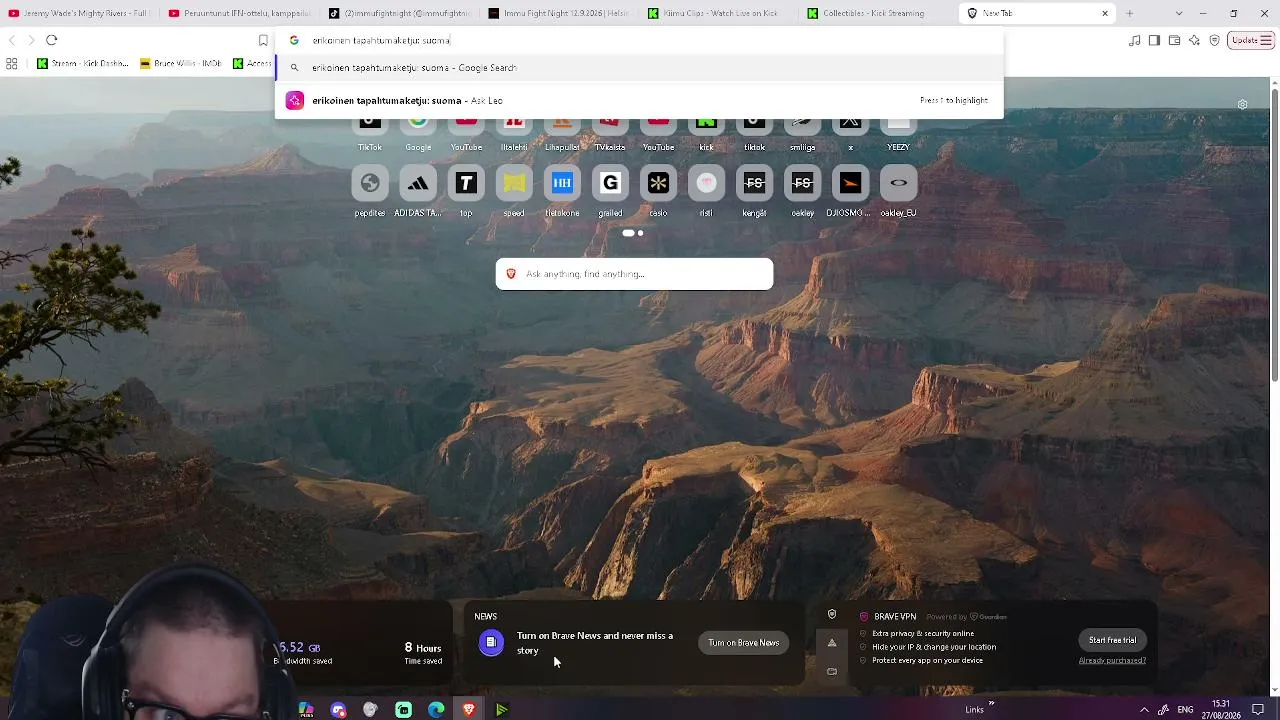This screenshot has height=720, width=1280.
Task: Expand the tab search dropdown arrow
Action: pos(1179,13)
